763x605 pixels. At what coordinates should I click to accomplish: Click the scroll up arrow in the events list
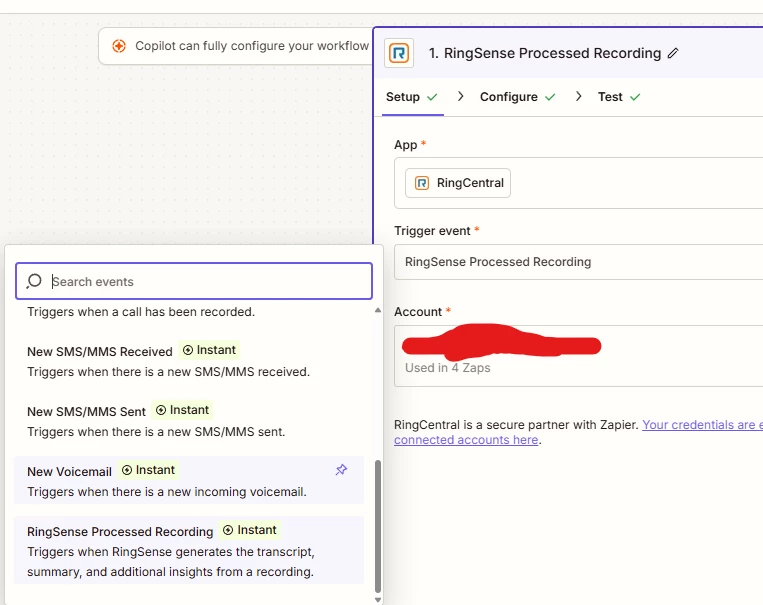378,311
